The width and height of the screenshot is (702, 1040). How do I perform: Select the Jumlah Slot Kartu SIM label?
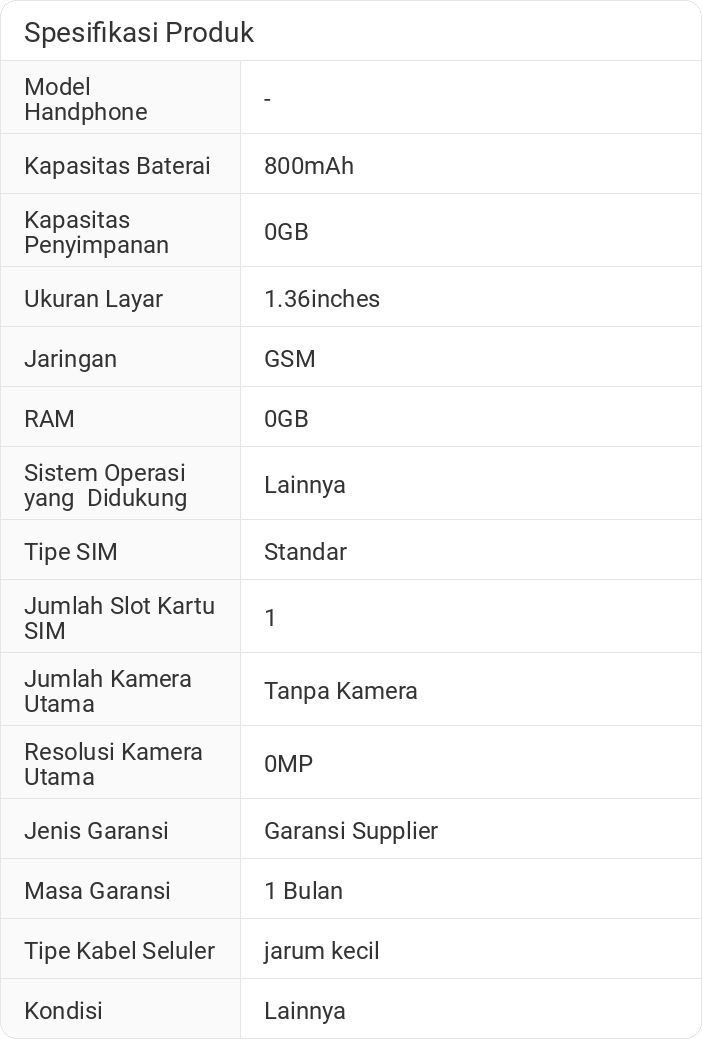pos(119,618)
